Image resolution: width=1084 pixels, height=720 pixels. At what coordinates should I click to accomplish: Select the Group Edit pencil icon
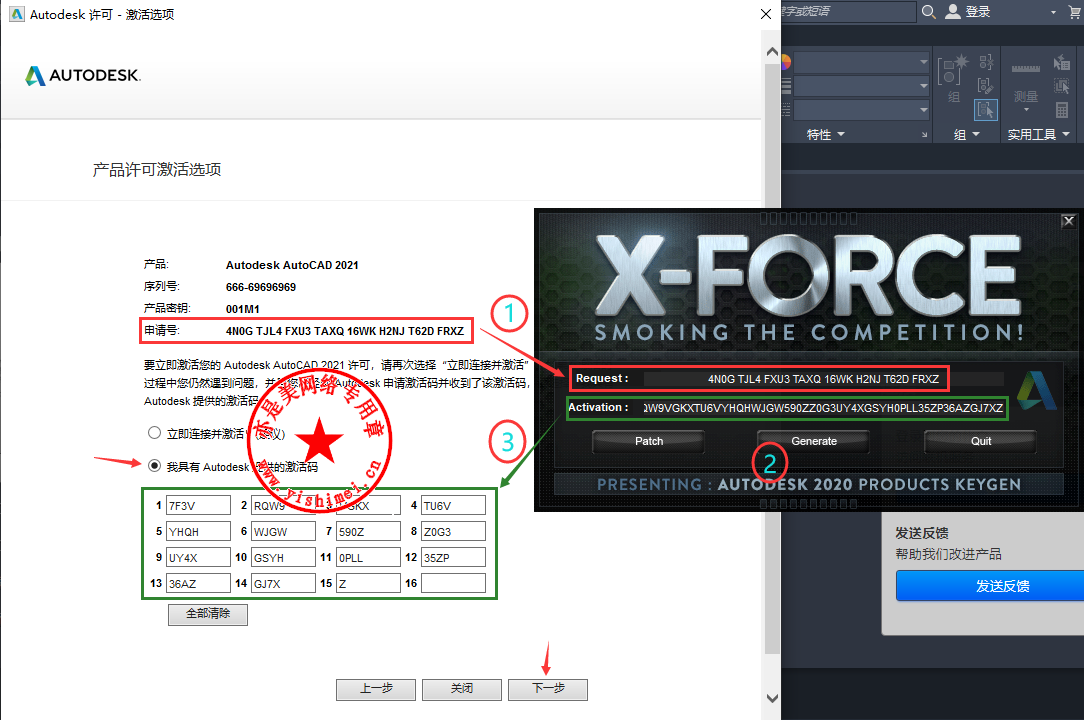(987, 86)
